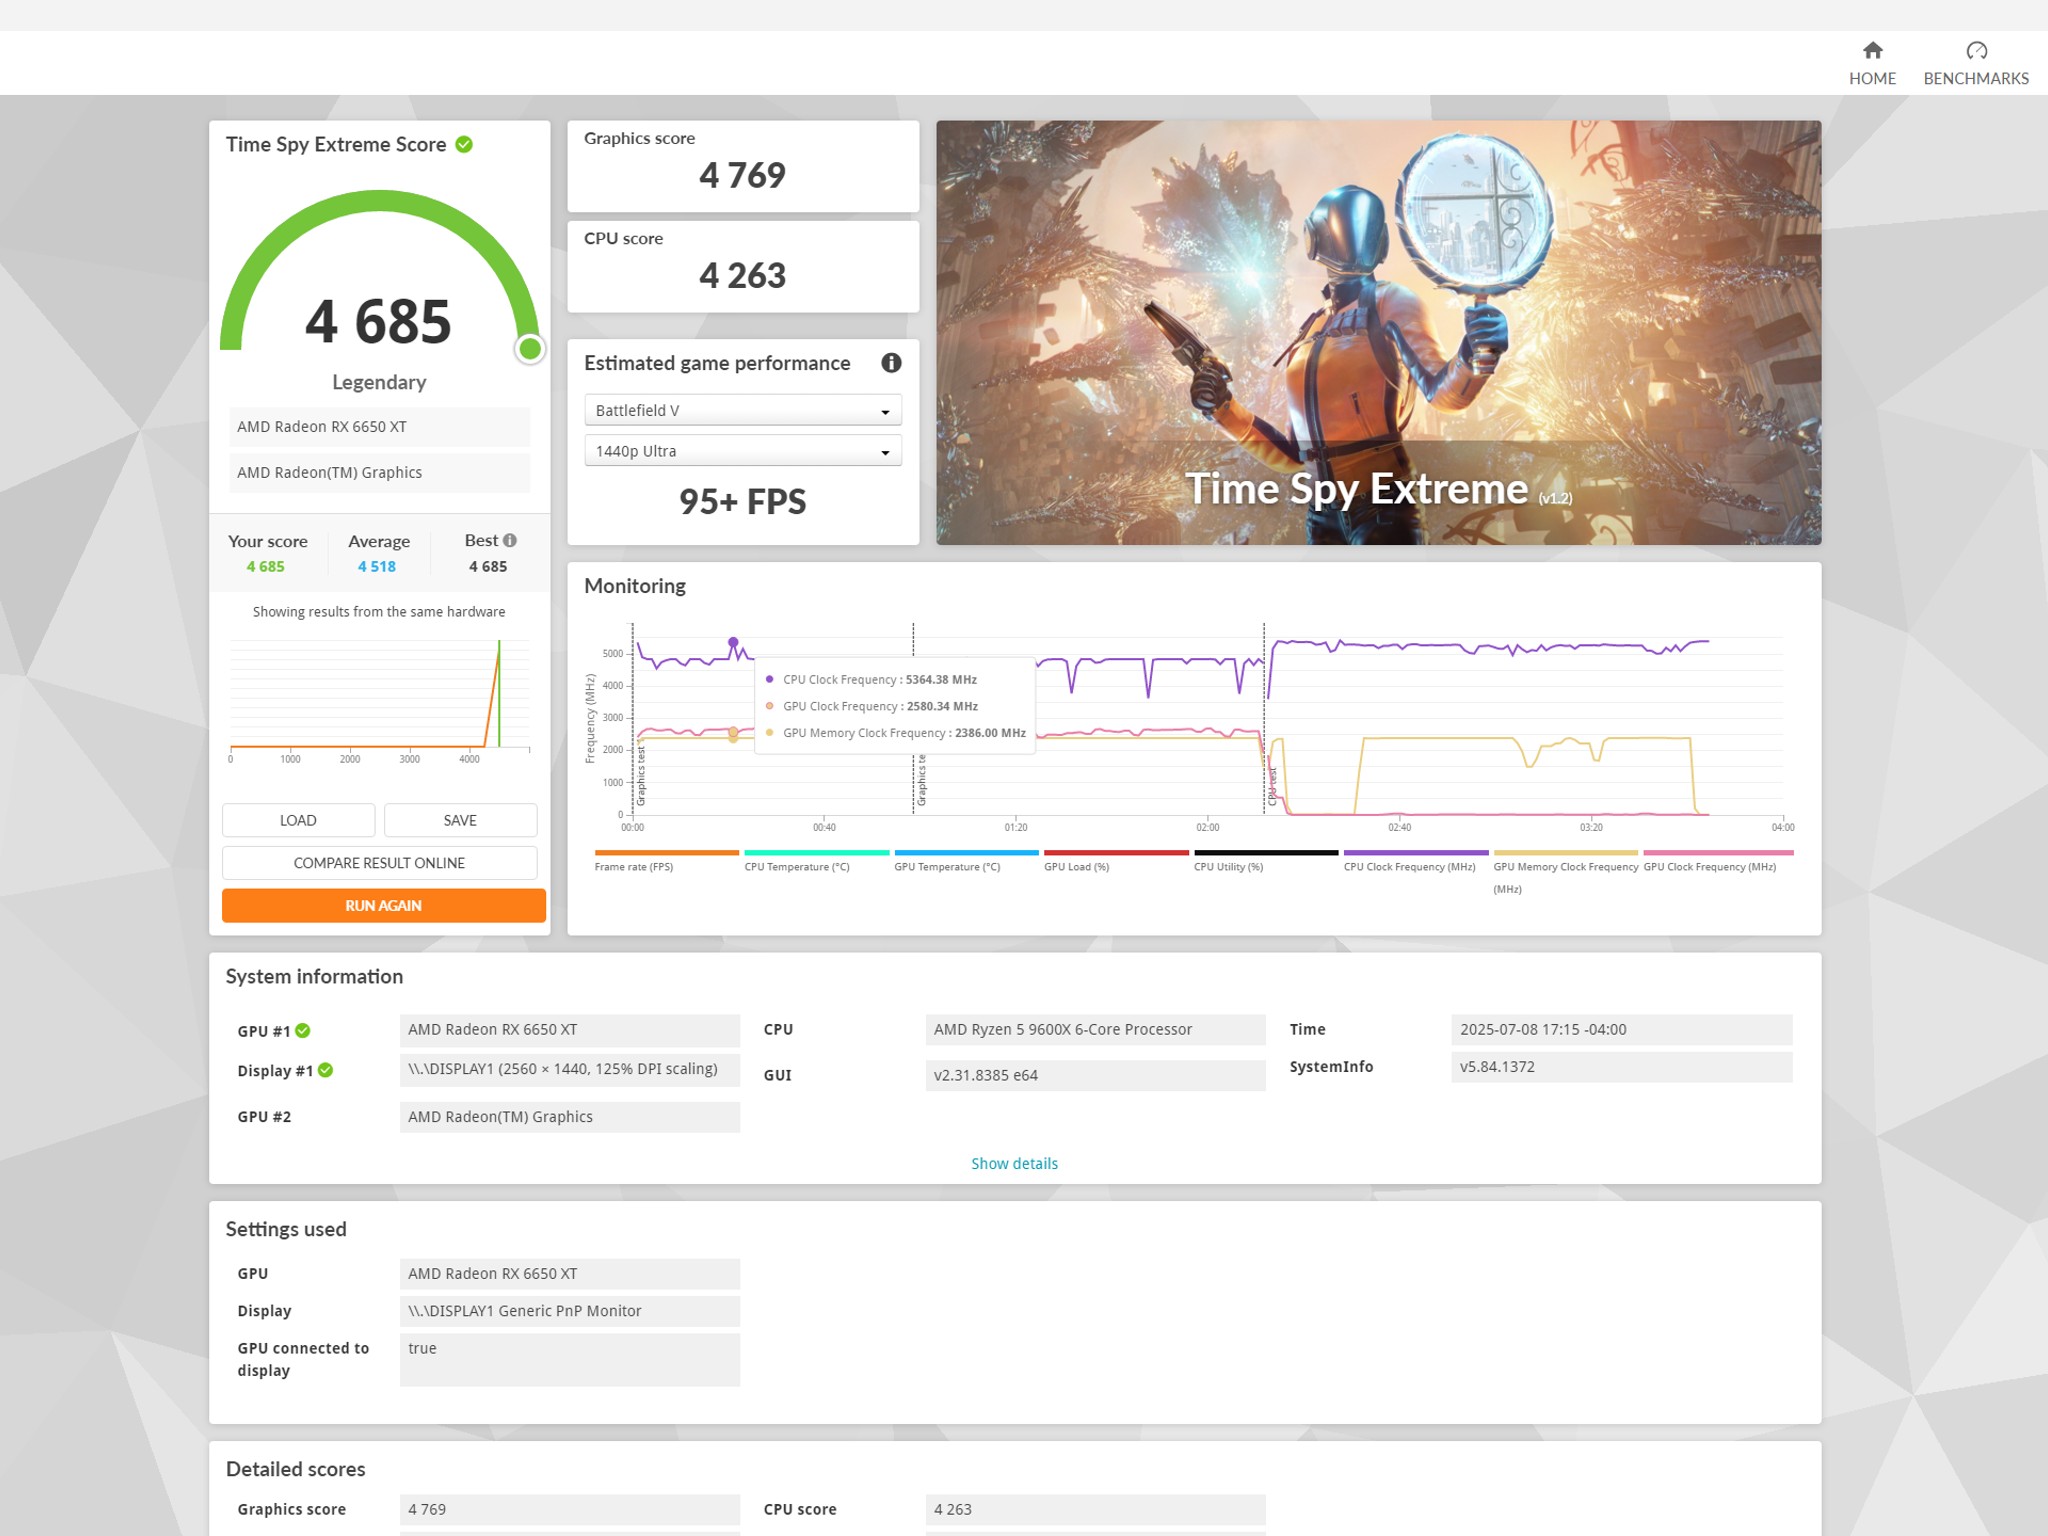Click the green check next to Display #1
This screenshot has width=2048, height=1536.
326,1070
